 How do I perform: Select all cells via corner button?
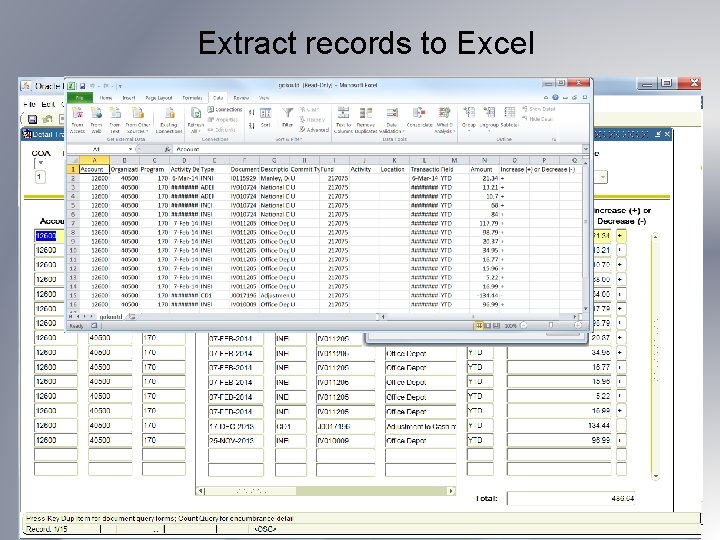pos(73,160)
